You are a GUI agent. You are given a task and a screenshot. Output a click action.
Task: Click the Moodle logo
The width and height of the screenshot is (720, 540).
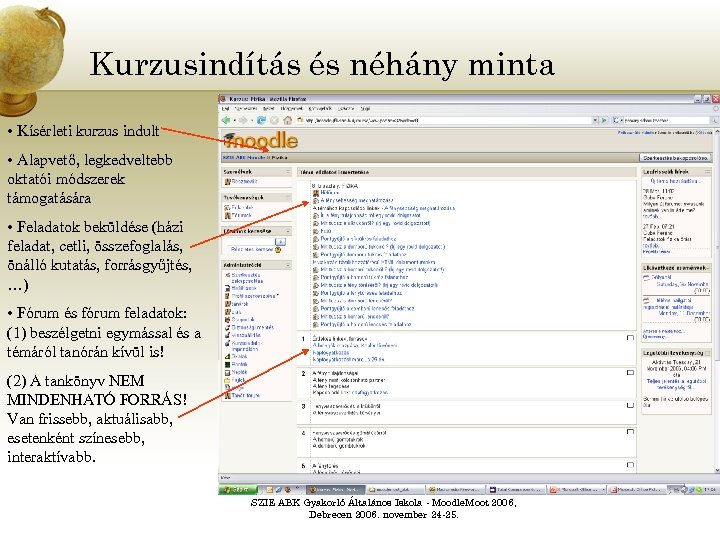[x=261, y=141]
